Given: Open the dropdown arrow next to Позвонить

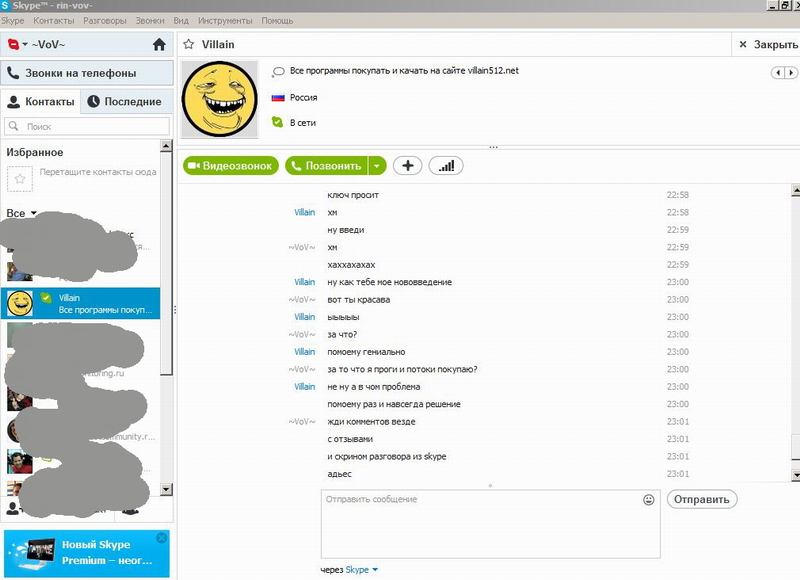Looking at the screenshot, I should point(377,166).
